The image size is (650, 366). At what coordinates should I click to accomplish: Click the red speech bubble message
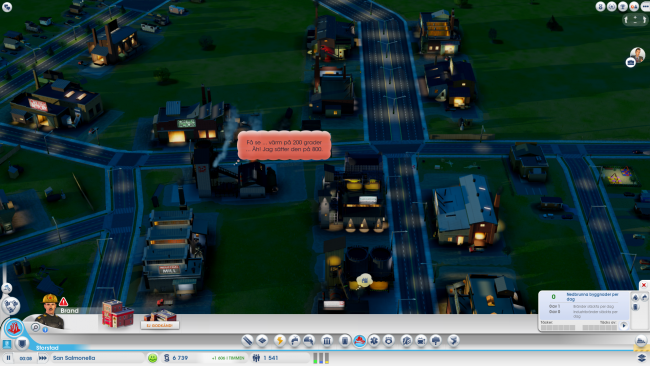coord(284,145)
